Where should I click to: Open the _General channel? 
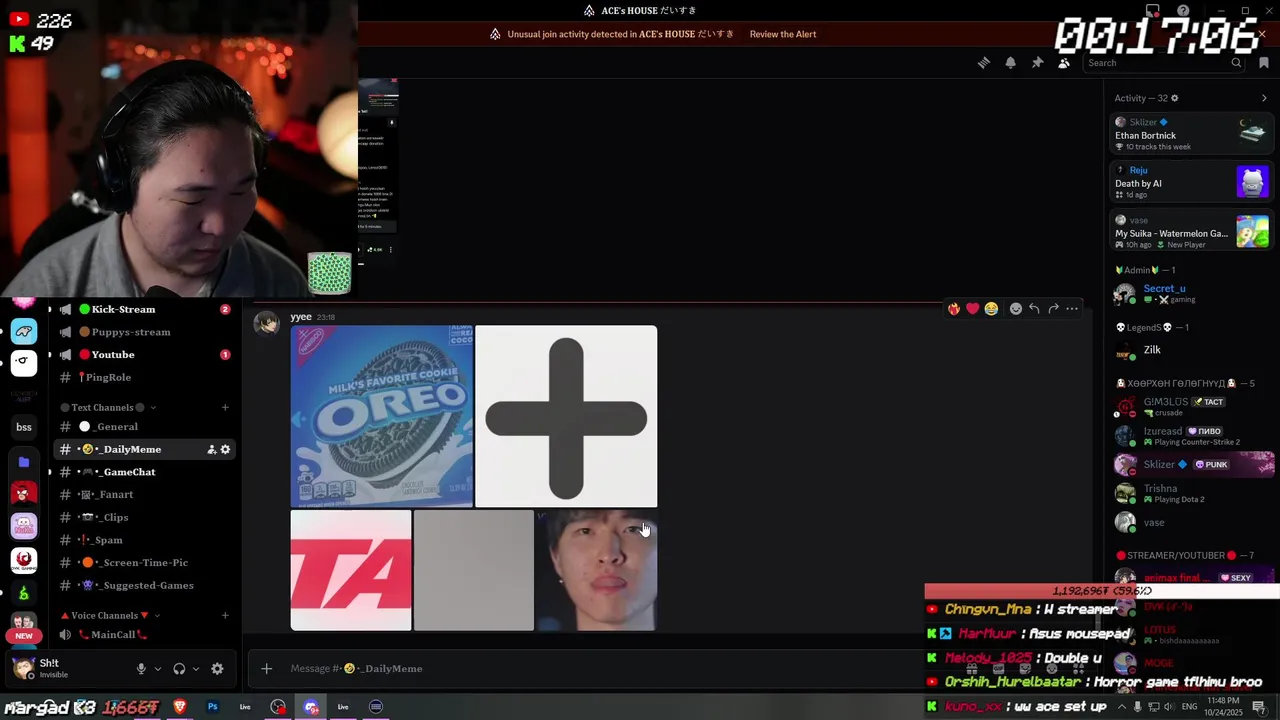(x=142, y=427)
